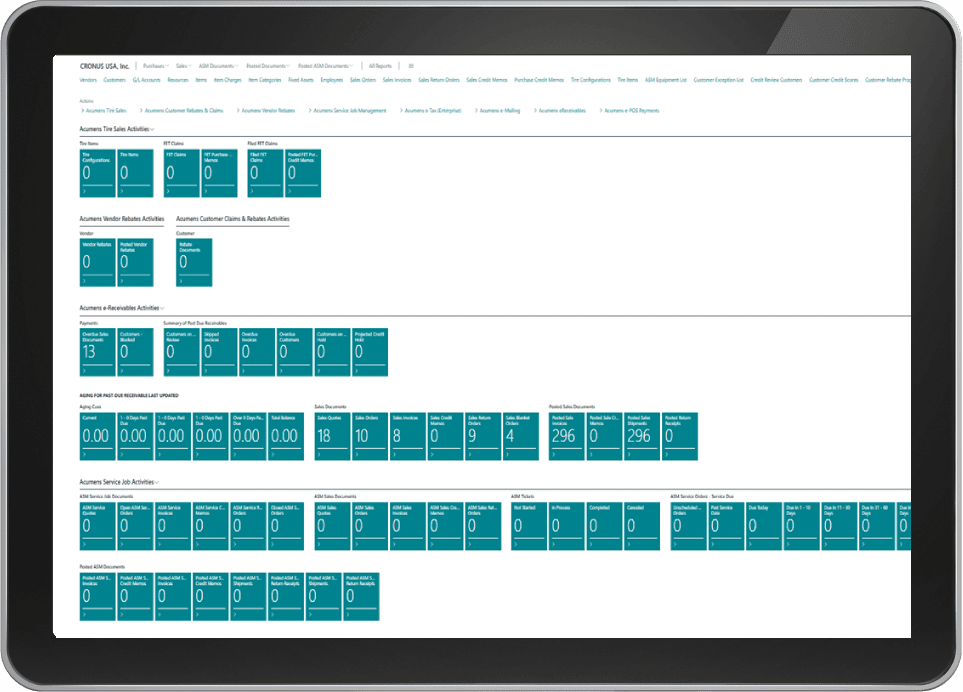Open the All Reports menu item
The height and width of the screenshot is (692, 963).
(380, 66)
